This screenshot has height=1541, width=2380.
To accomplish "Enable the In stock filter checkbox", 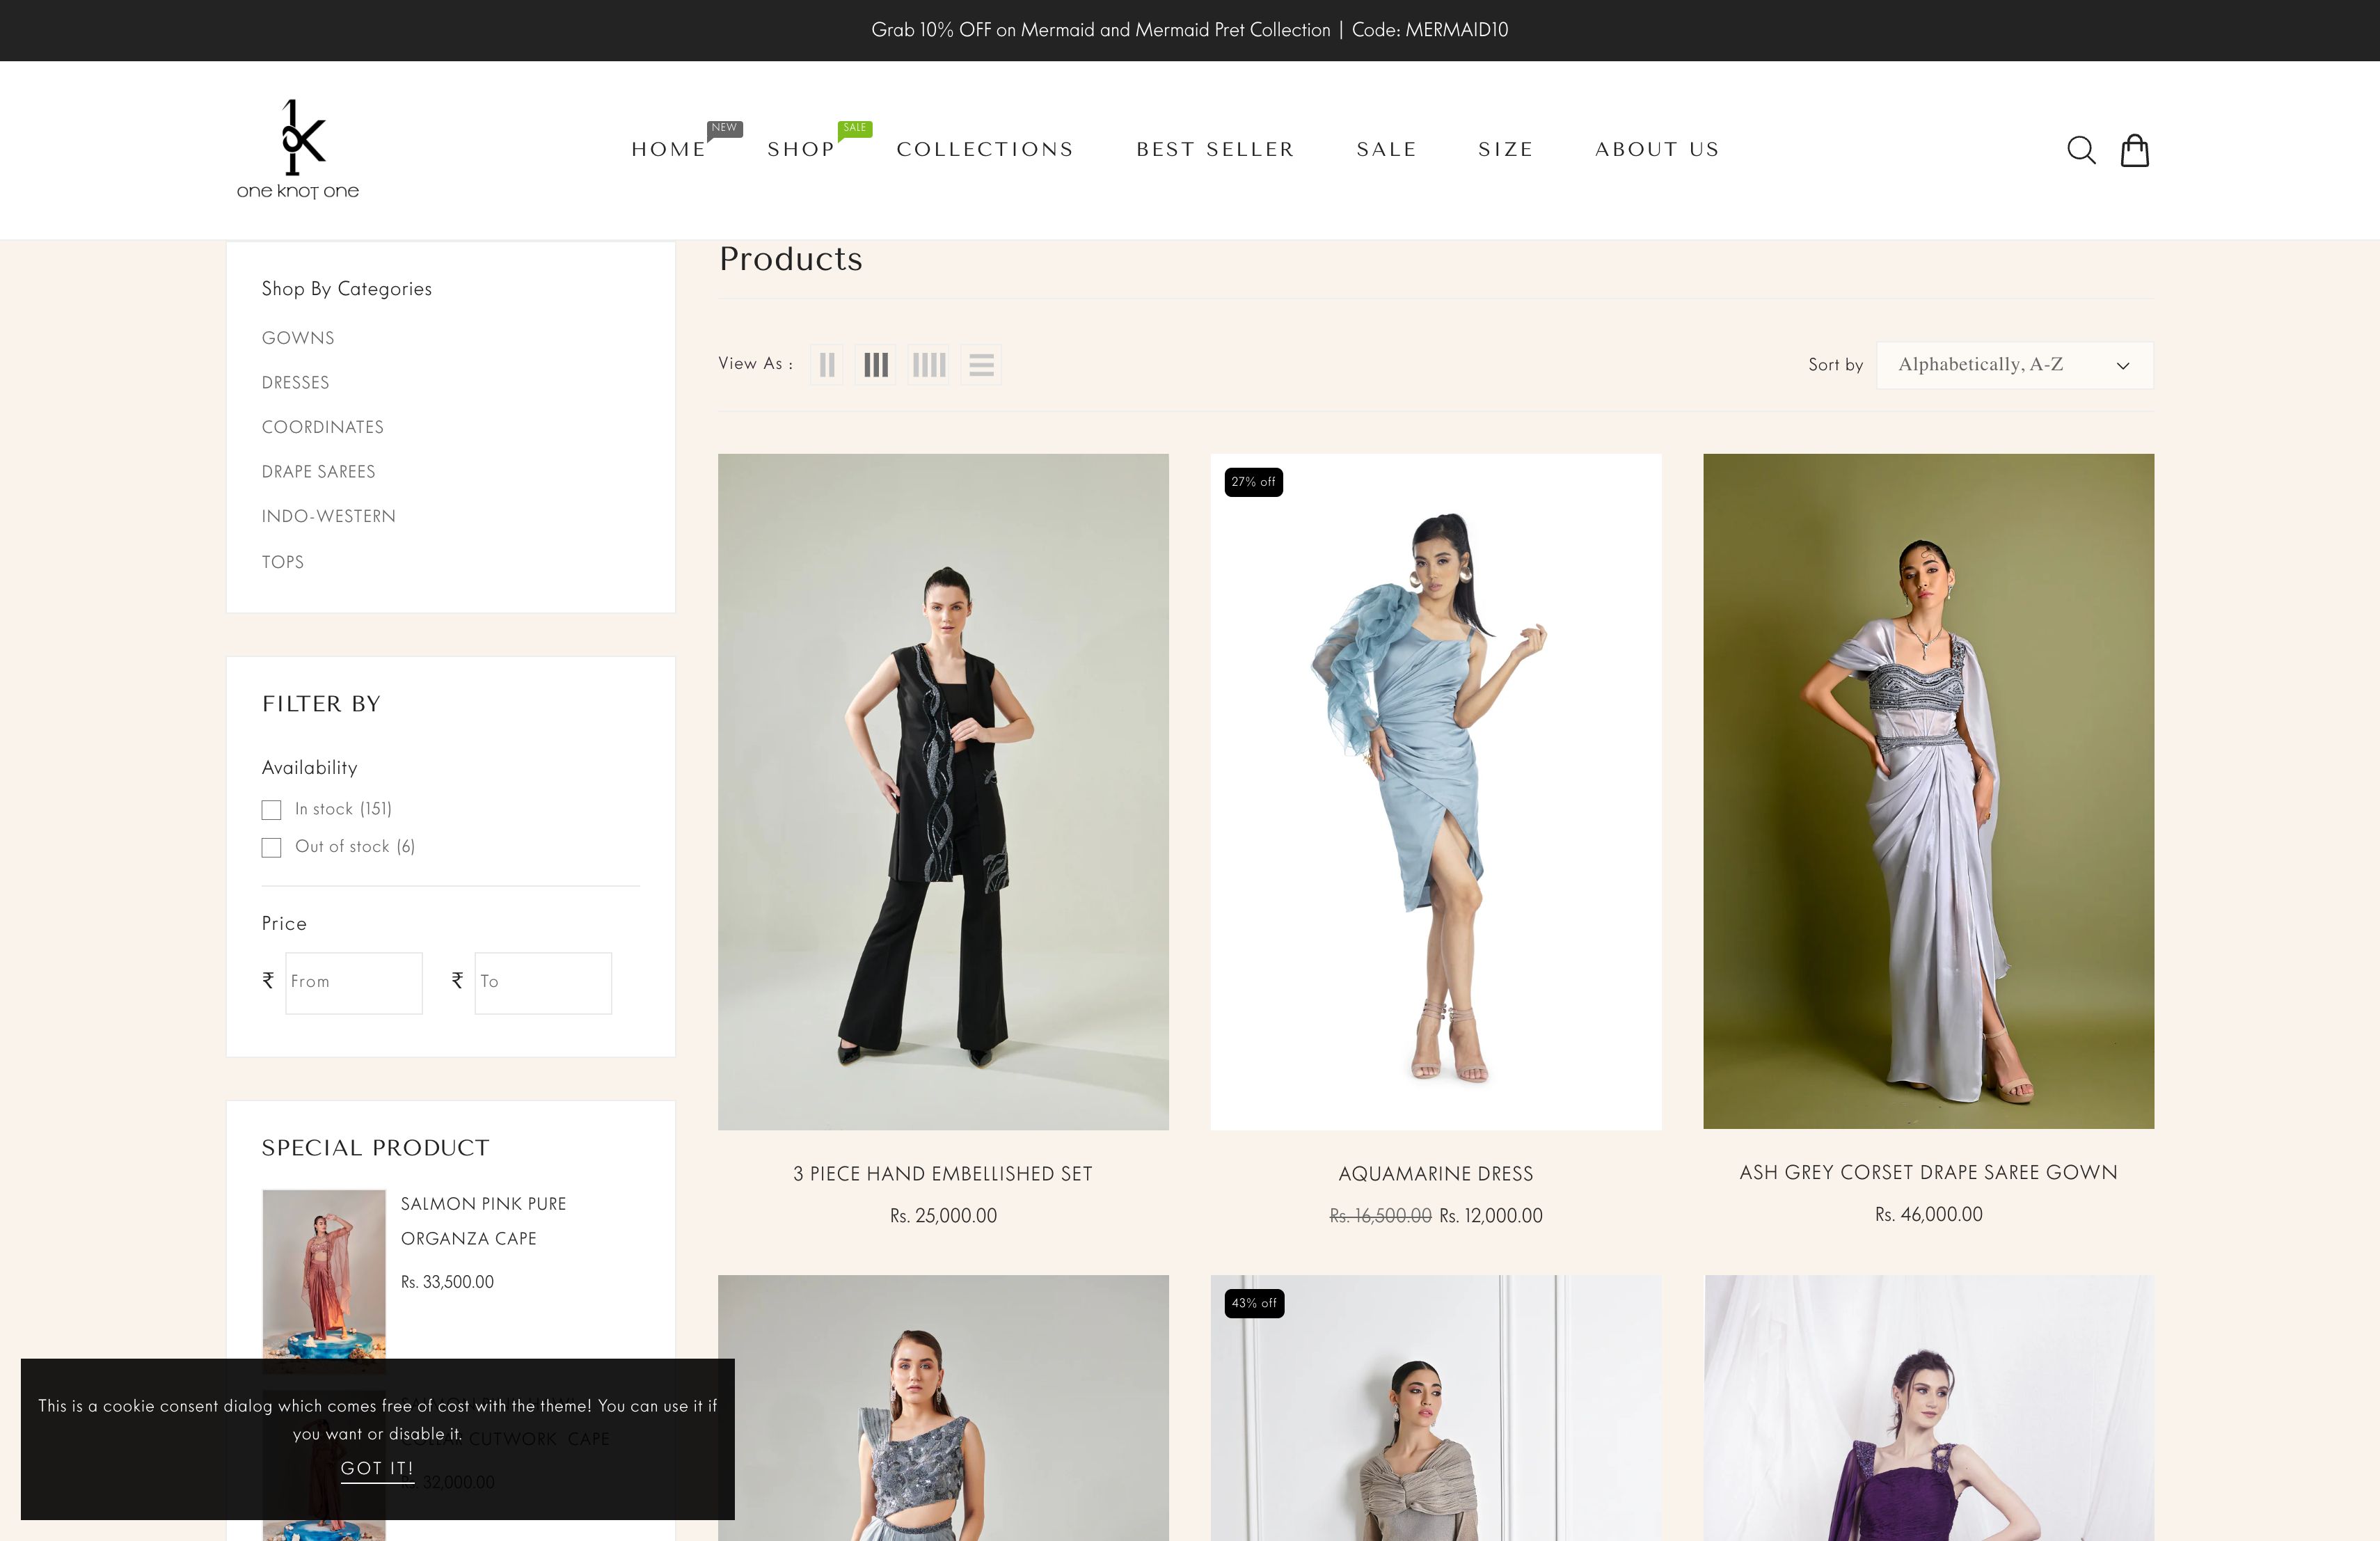I will 271,810.
